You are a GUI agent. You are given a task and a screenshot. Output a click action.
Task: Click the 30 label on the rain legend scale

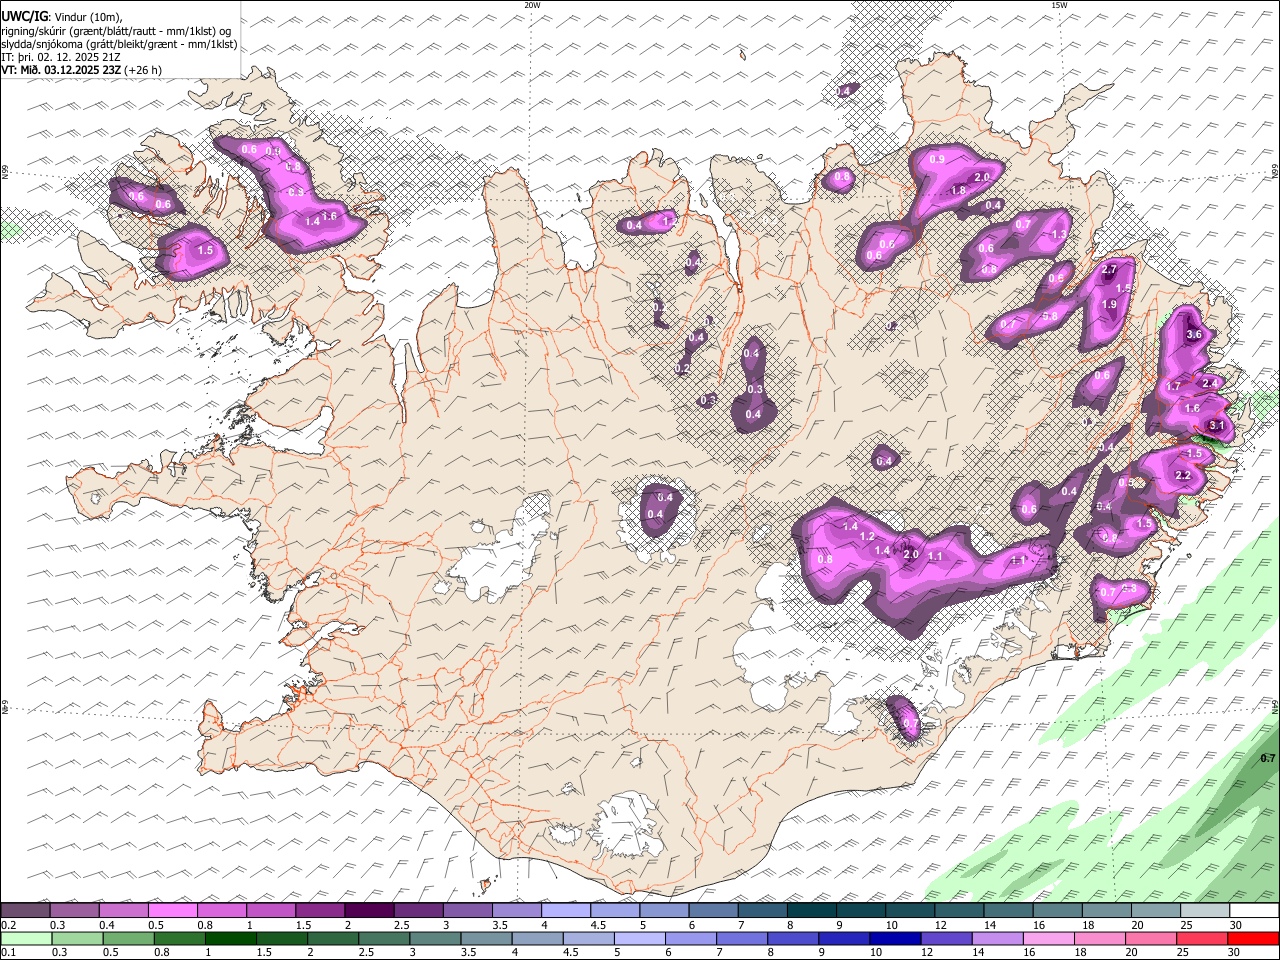tap(1236, 953)
